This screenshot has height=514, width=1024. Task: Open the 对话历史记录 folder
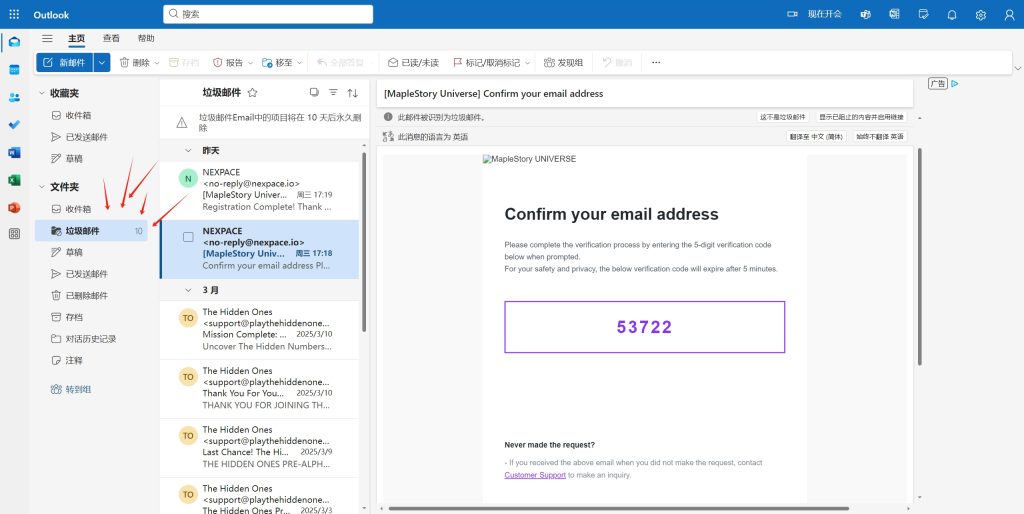pyautogui.click(x=91, y=339)
